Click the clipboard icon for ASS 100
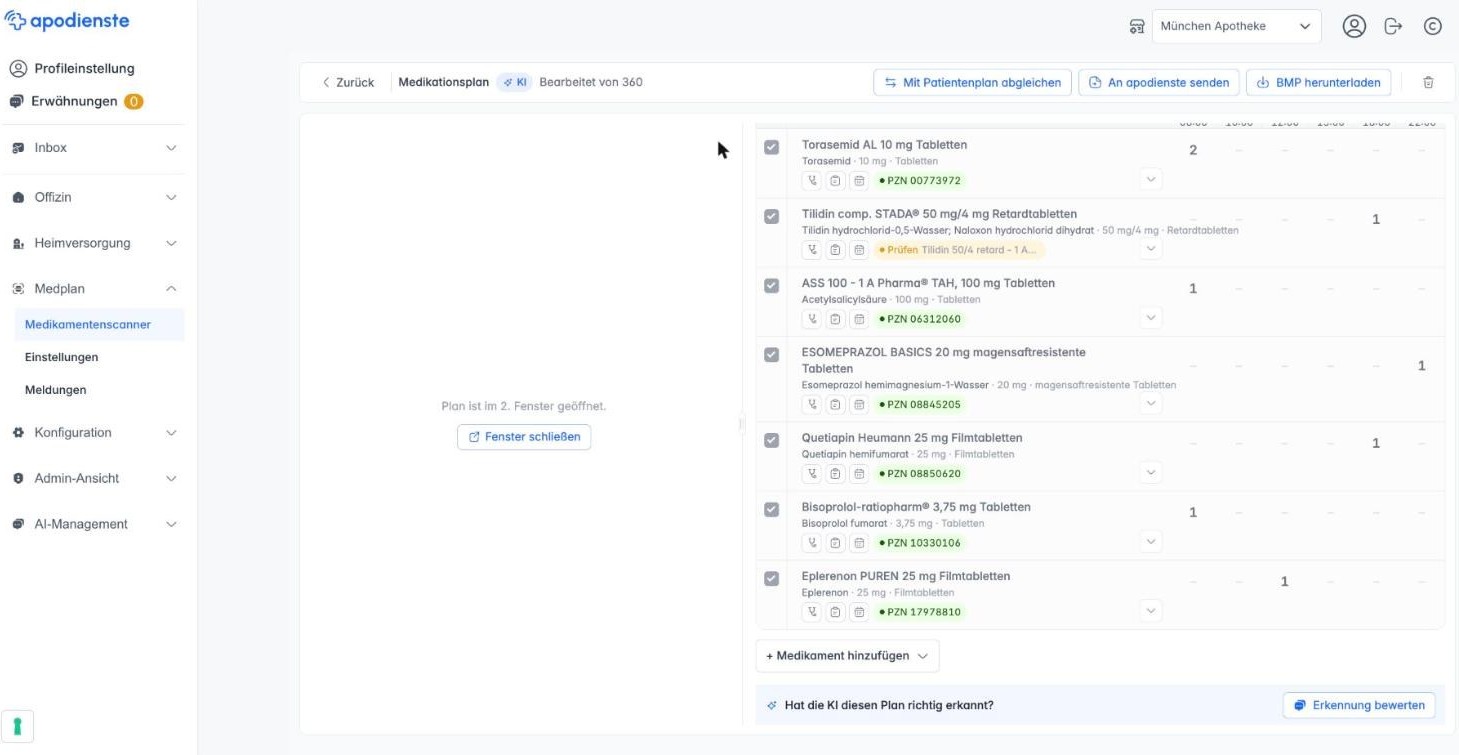Viewport: 1459px width, 755px height. (x=835, y=319)
